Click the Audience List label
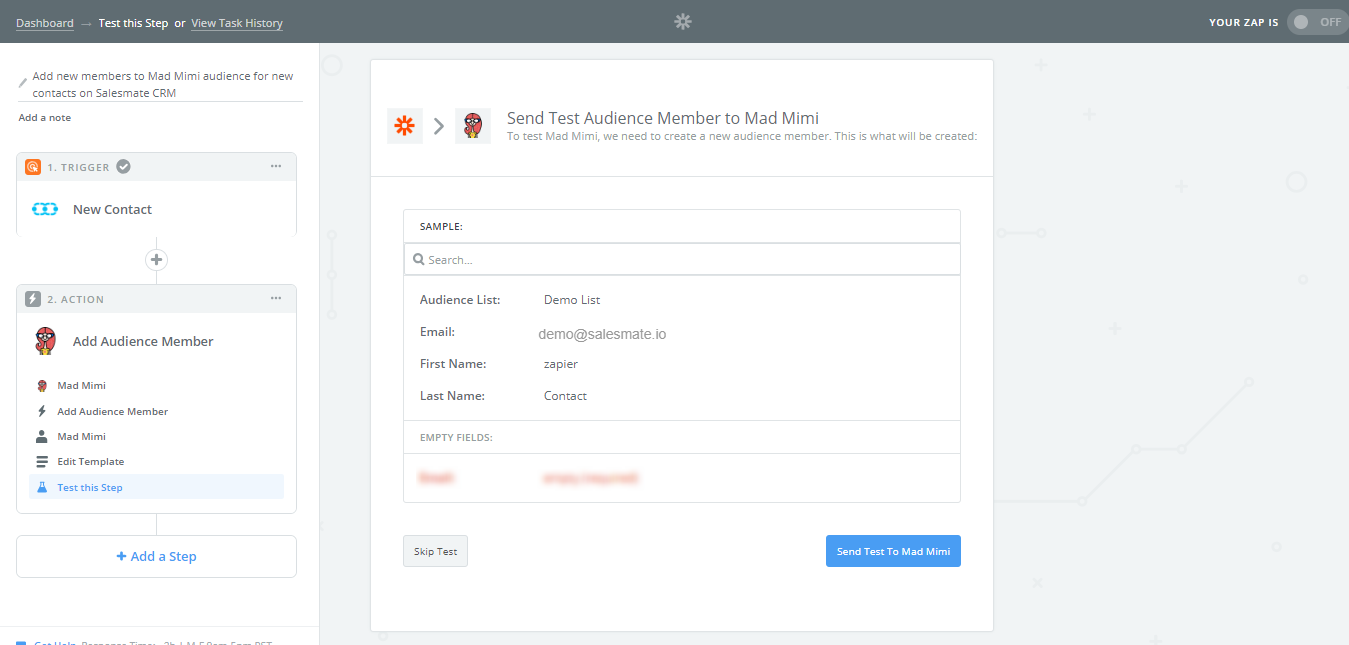 pyautogui.click(x=460, y=300)
